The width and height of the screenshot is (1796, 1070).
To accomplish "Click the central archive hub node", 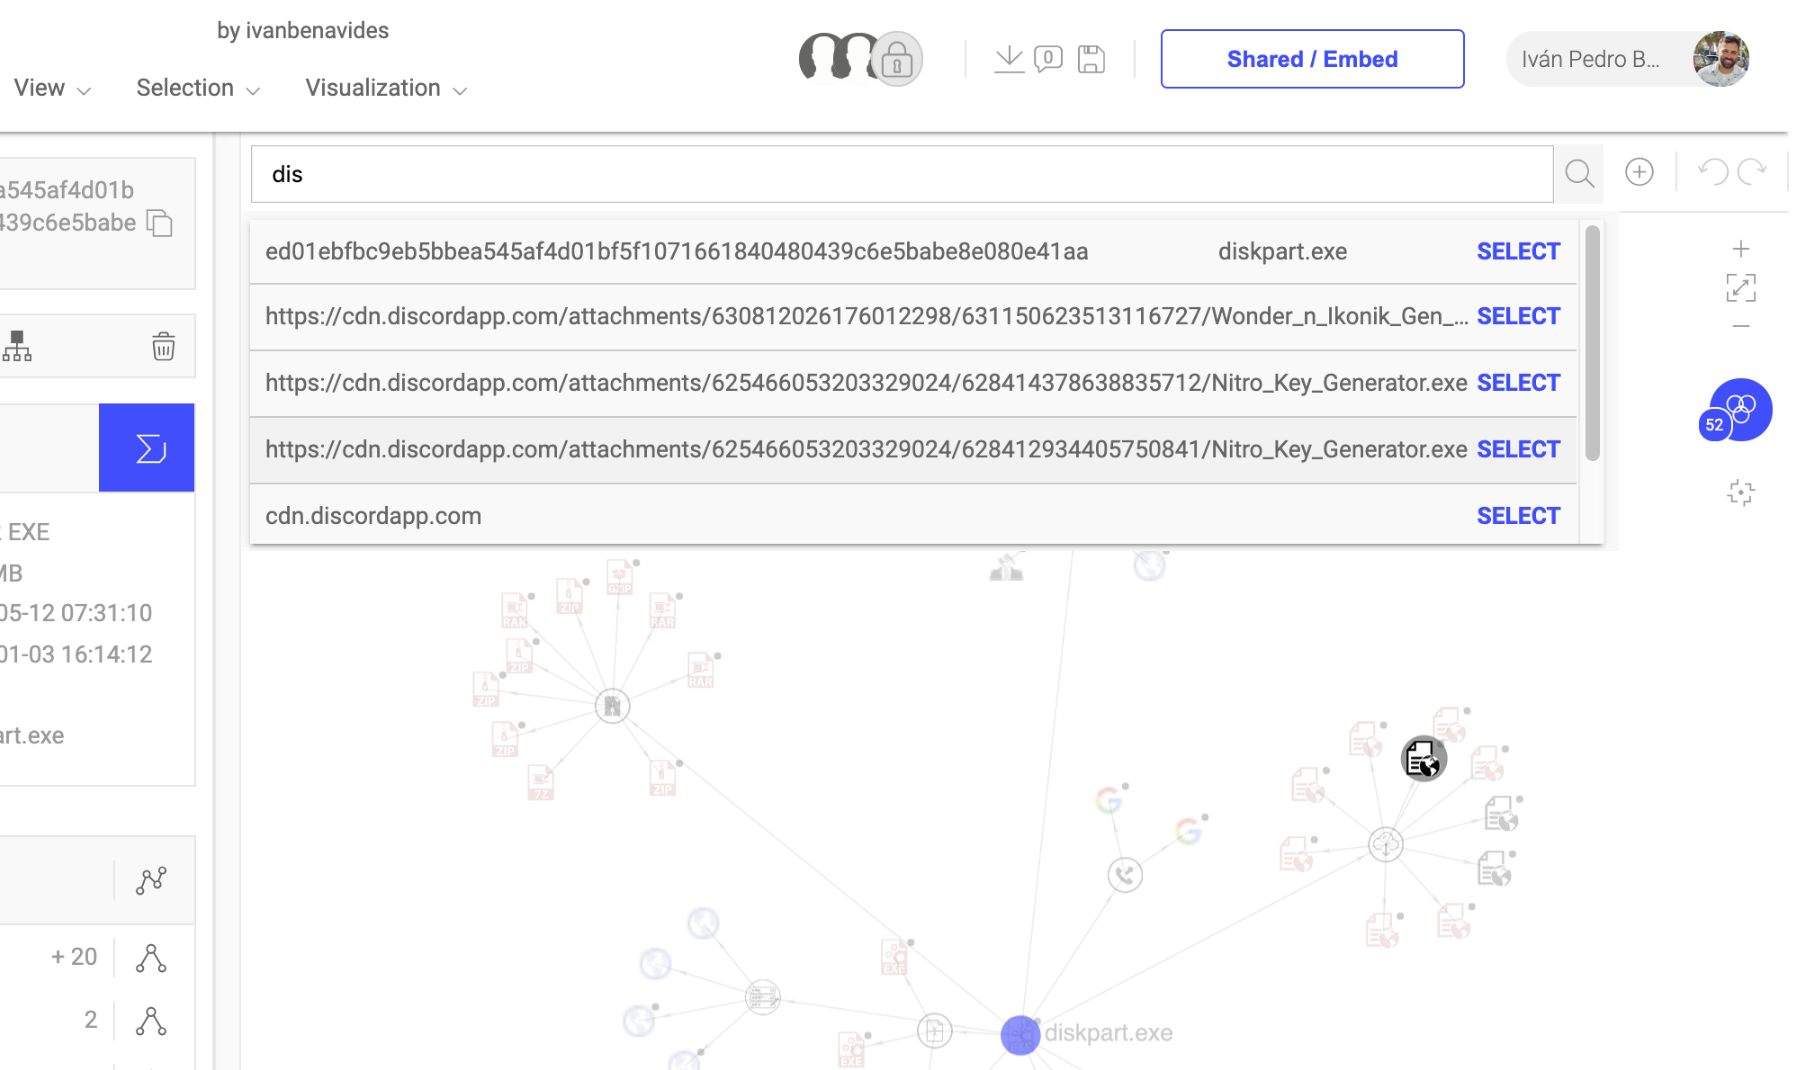I will pyautogui.click(x=612, y=706).
